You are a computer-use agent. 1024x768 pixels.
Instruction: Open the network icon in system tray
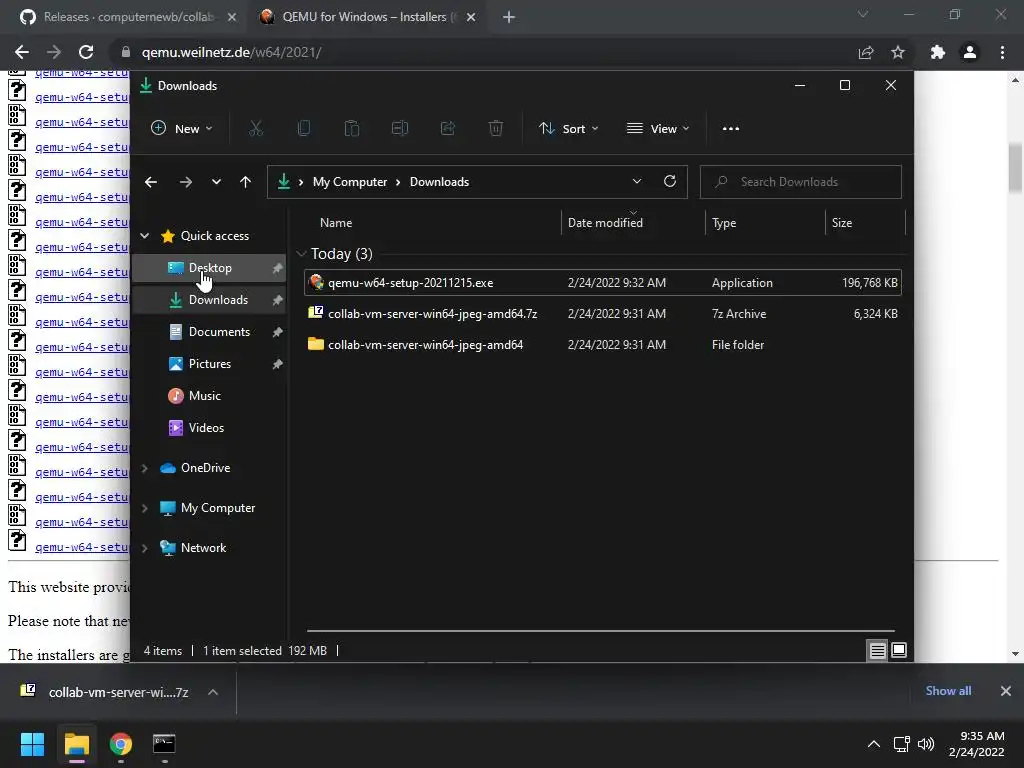902,744
